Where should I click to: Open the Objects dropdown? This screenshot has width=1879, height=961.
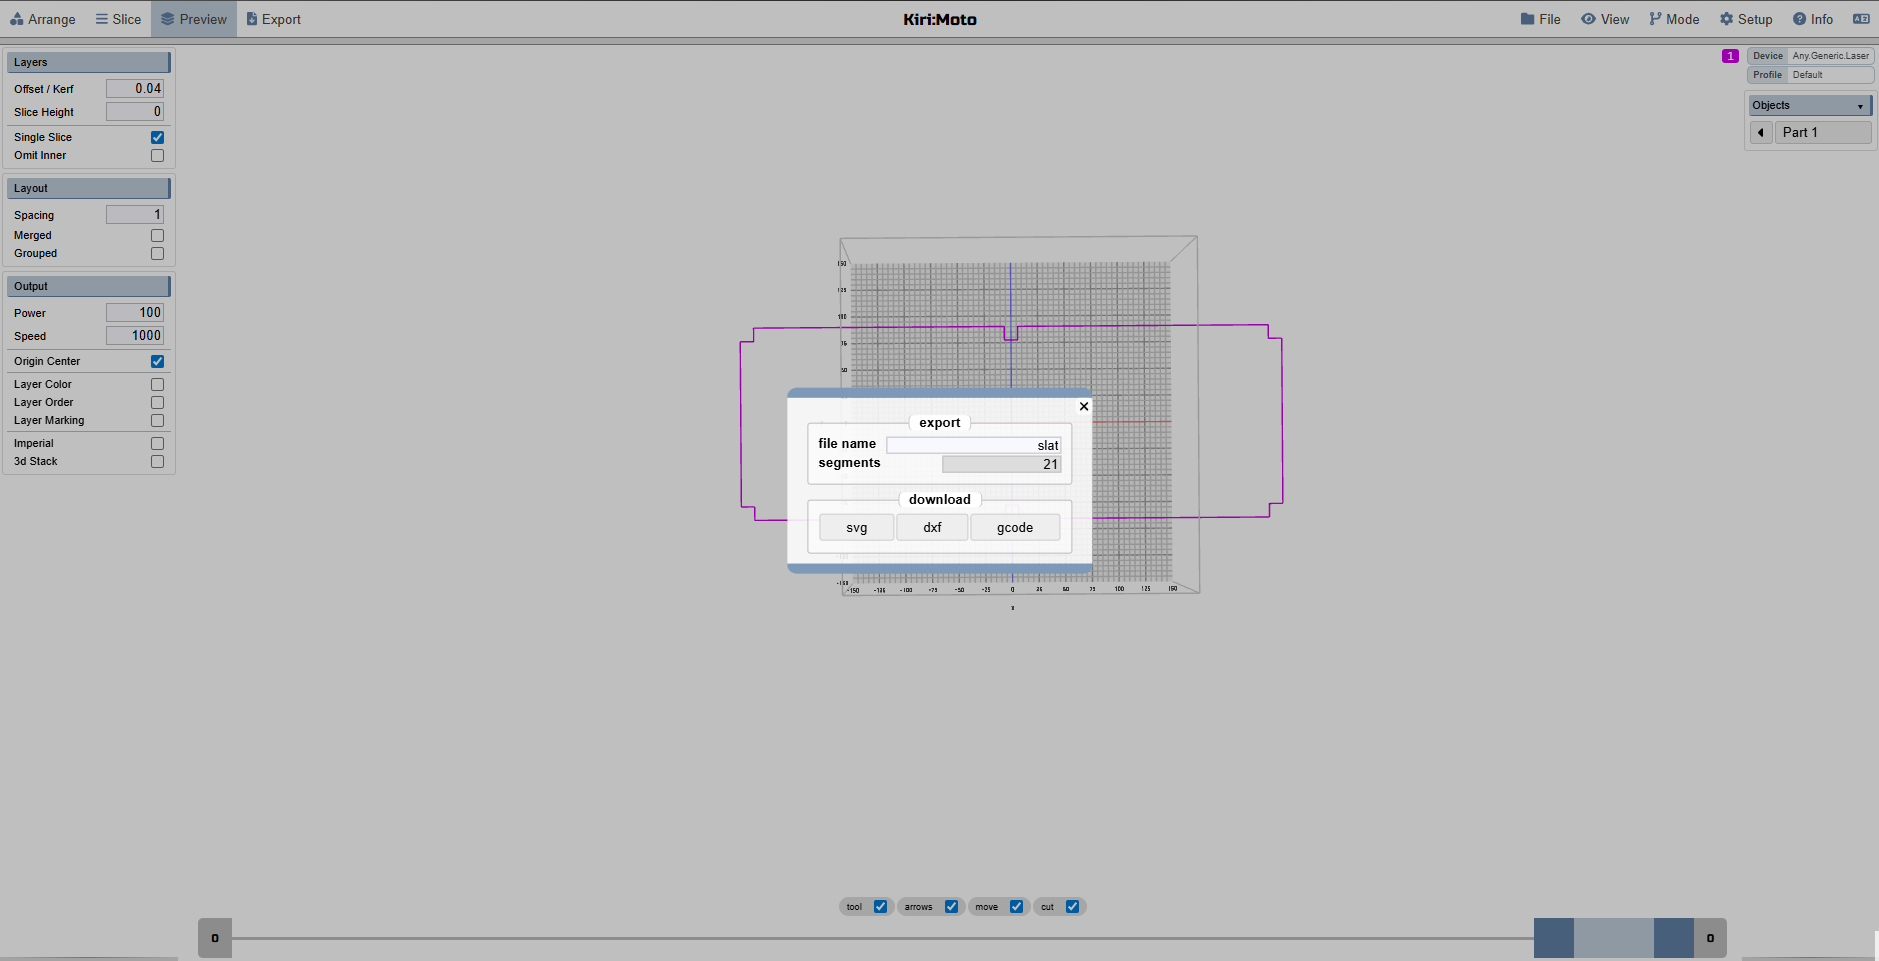pos(1807,105)
